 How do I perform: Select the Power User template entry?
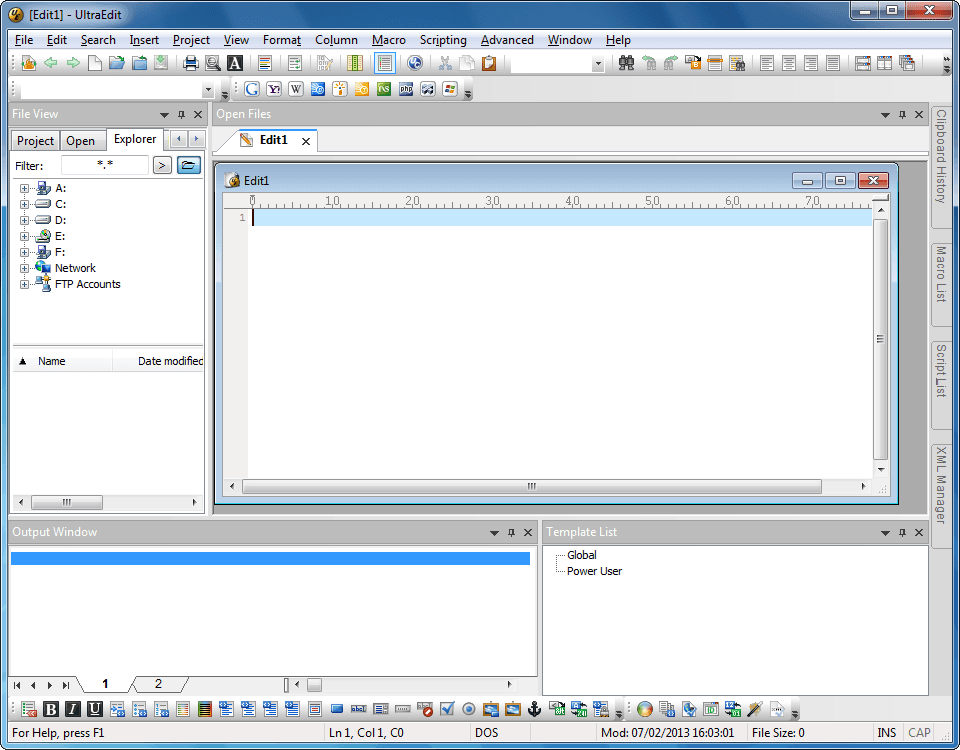click(594, 571)
